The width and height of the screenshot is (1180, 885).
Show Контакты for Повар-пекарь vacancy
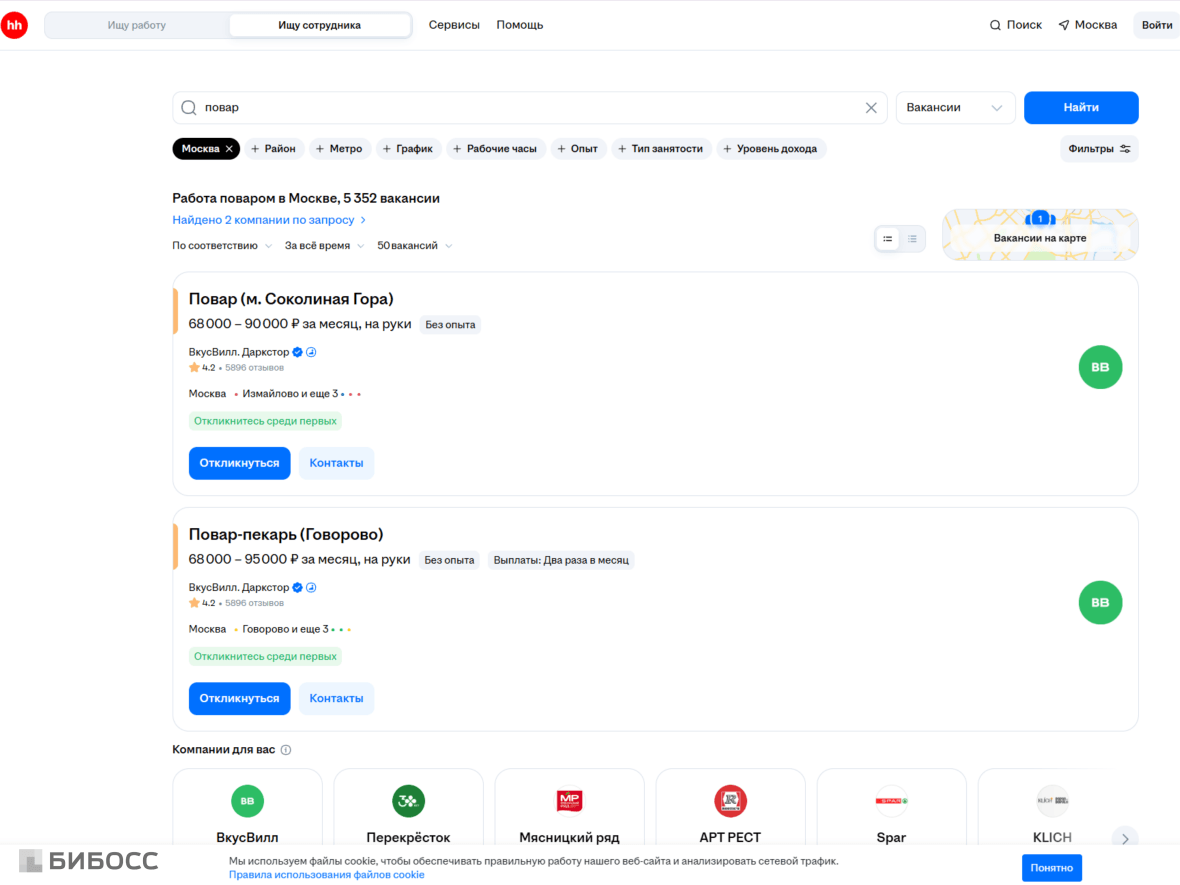[336, 698]
